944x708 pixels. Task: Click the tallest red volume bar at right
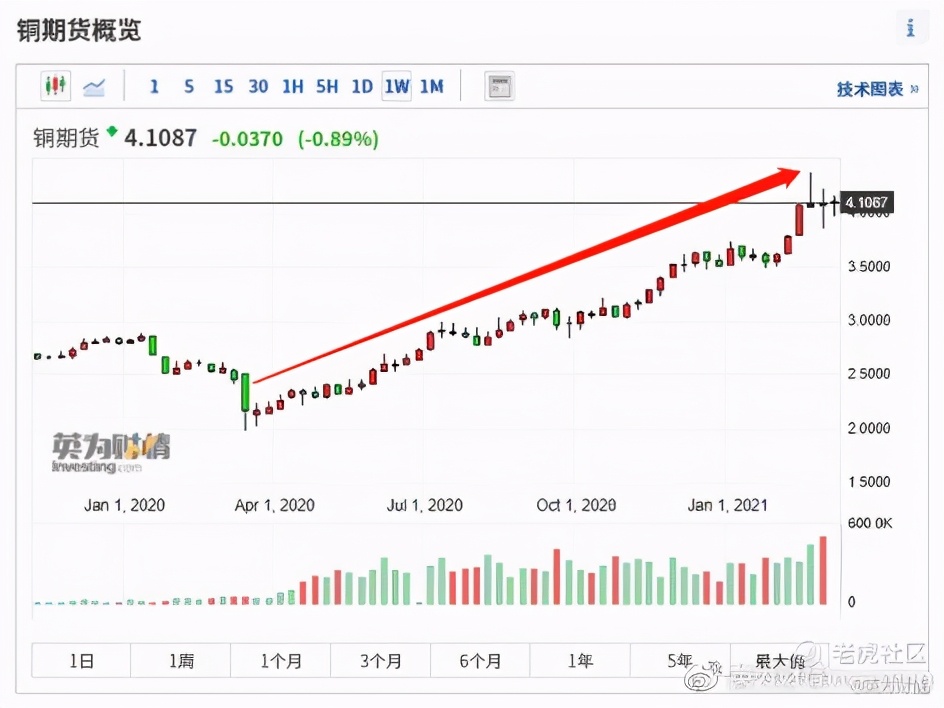click(x=823, y=570)
